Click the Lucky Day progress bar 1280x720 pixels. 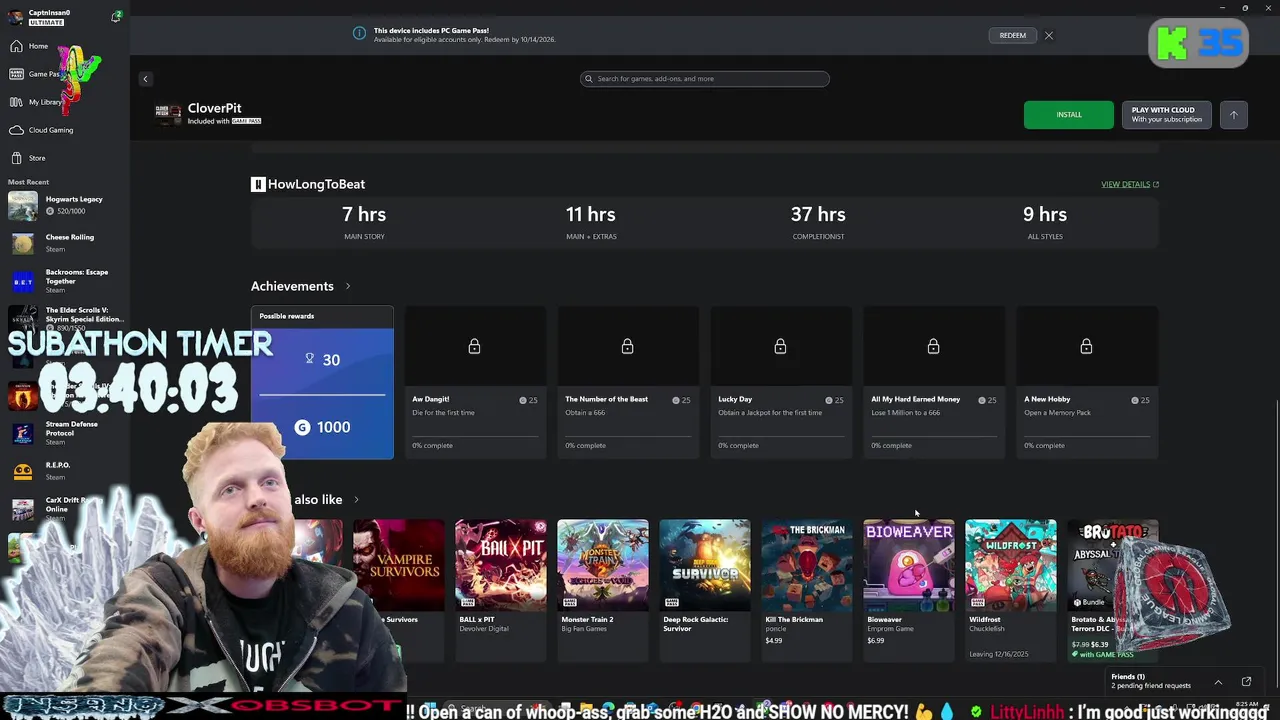pyautogui.click(x=780, y=436)
